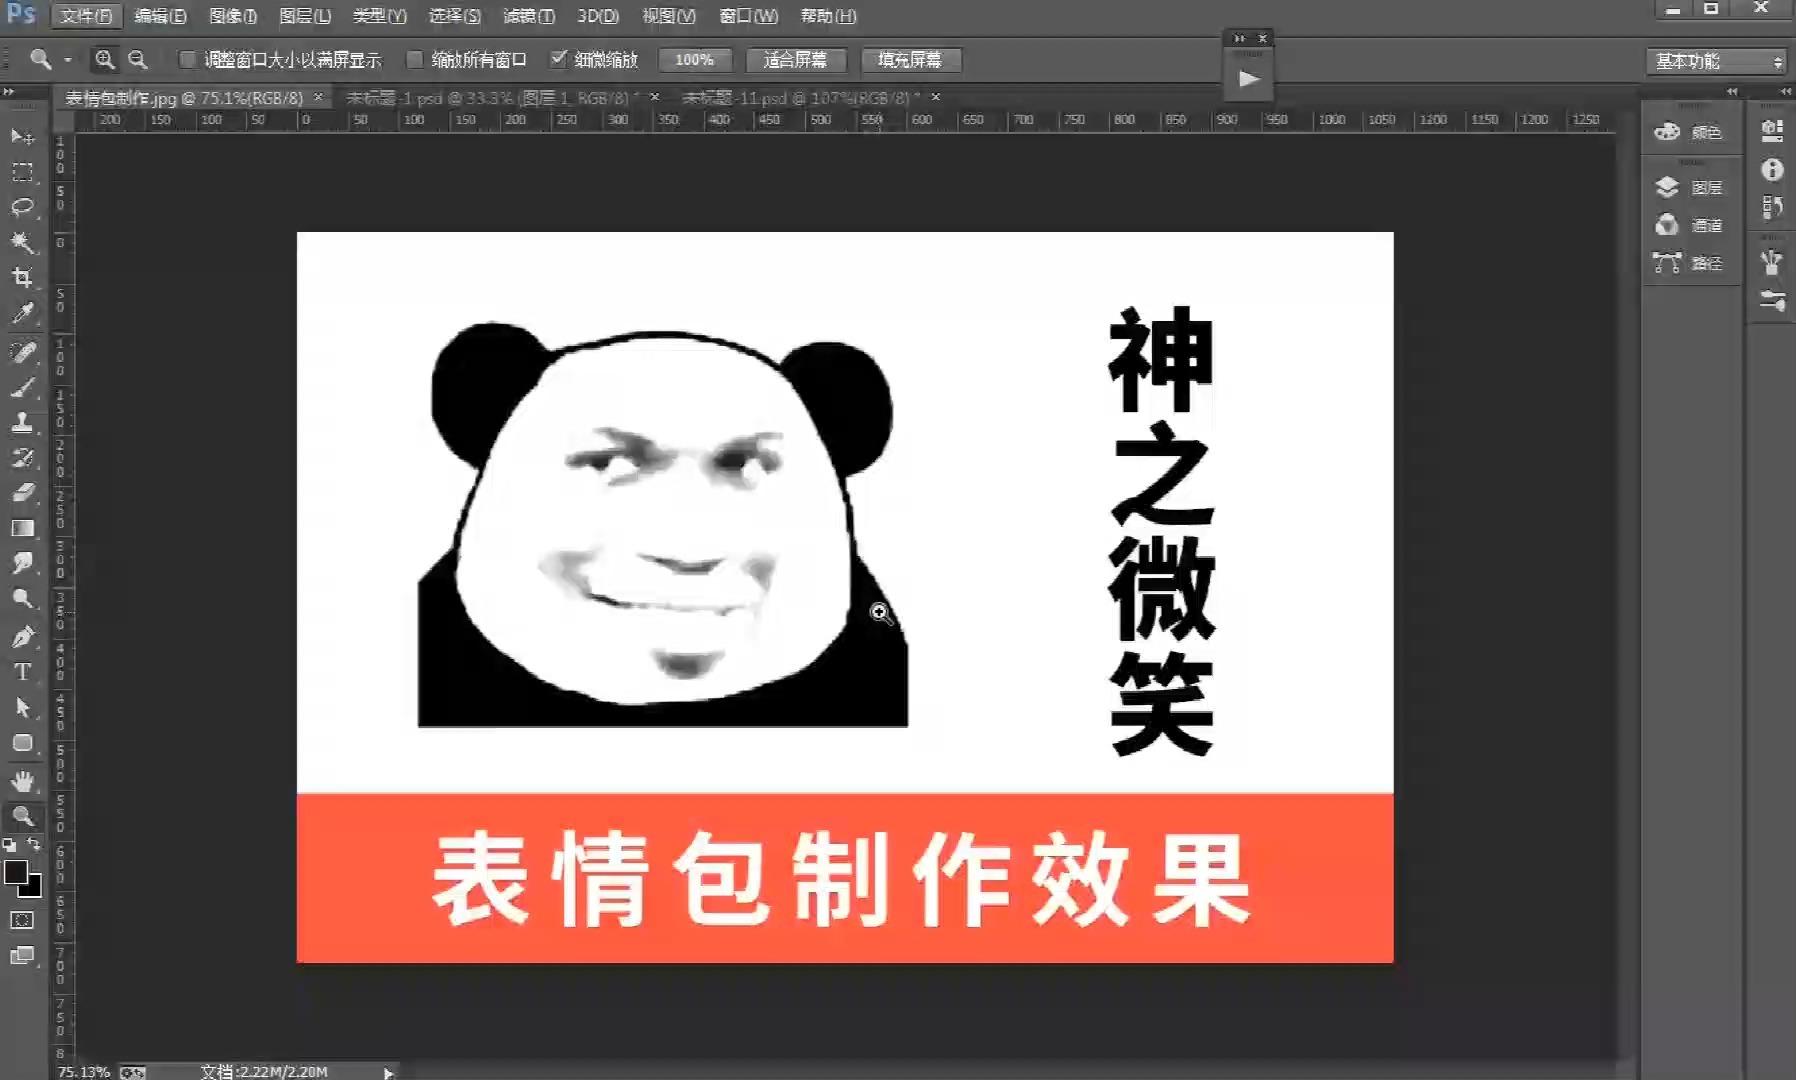This screenshot has width=1796, height=1080.
Task: Open the status bar info arrow menu
Action: (388, 1072)
